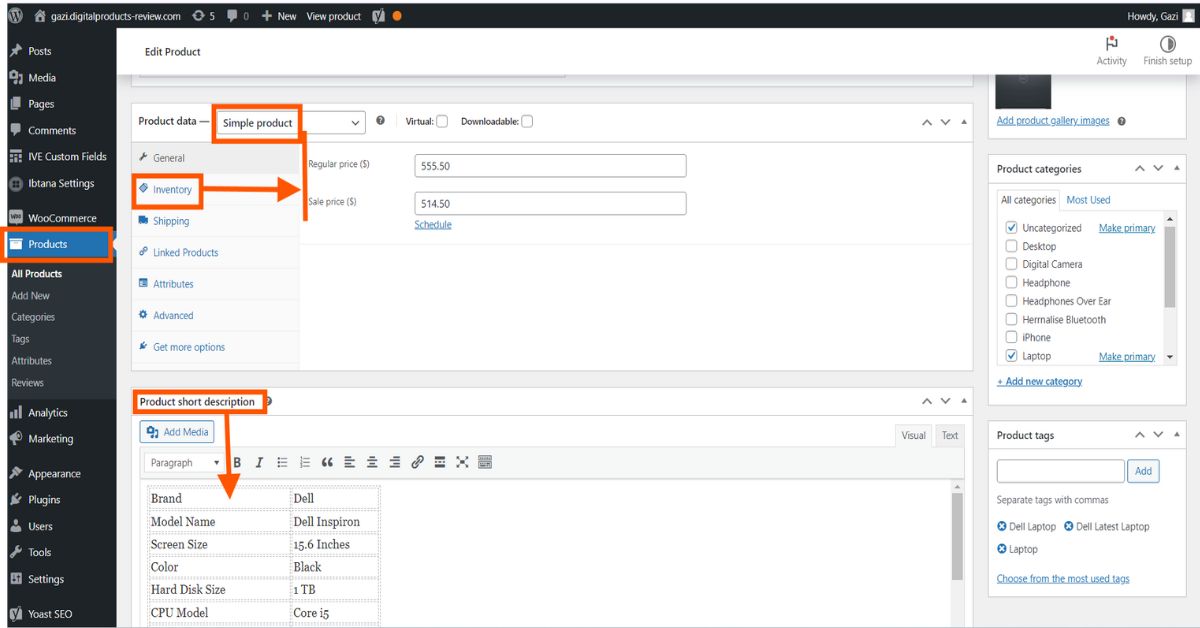
Task: Remove the Dell Laptop tag
Action: click(1002, 527)
